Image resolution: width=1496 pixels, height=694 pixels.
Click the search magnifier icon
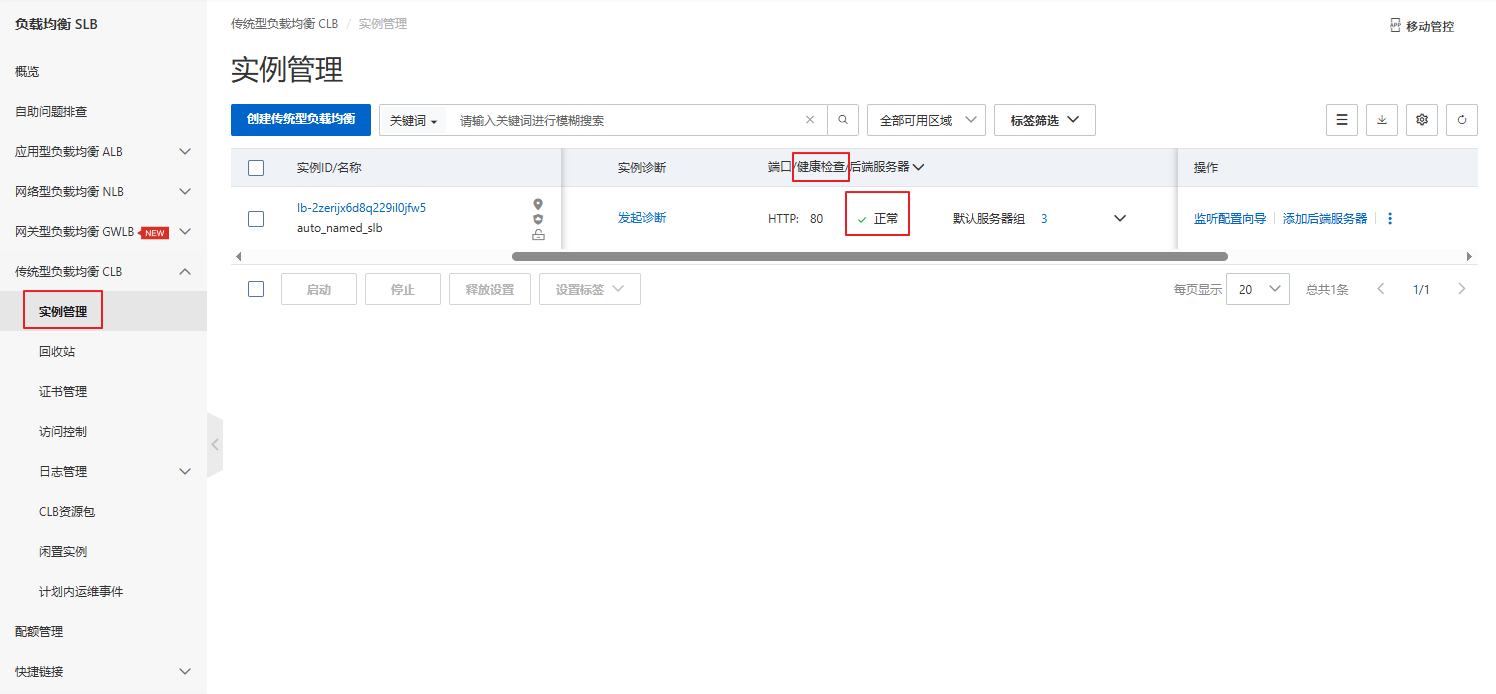[x=843, y=120]
